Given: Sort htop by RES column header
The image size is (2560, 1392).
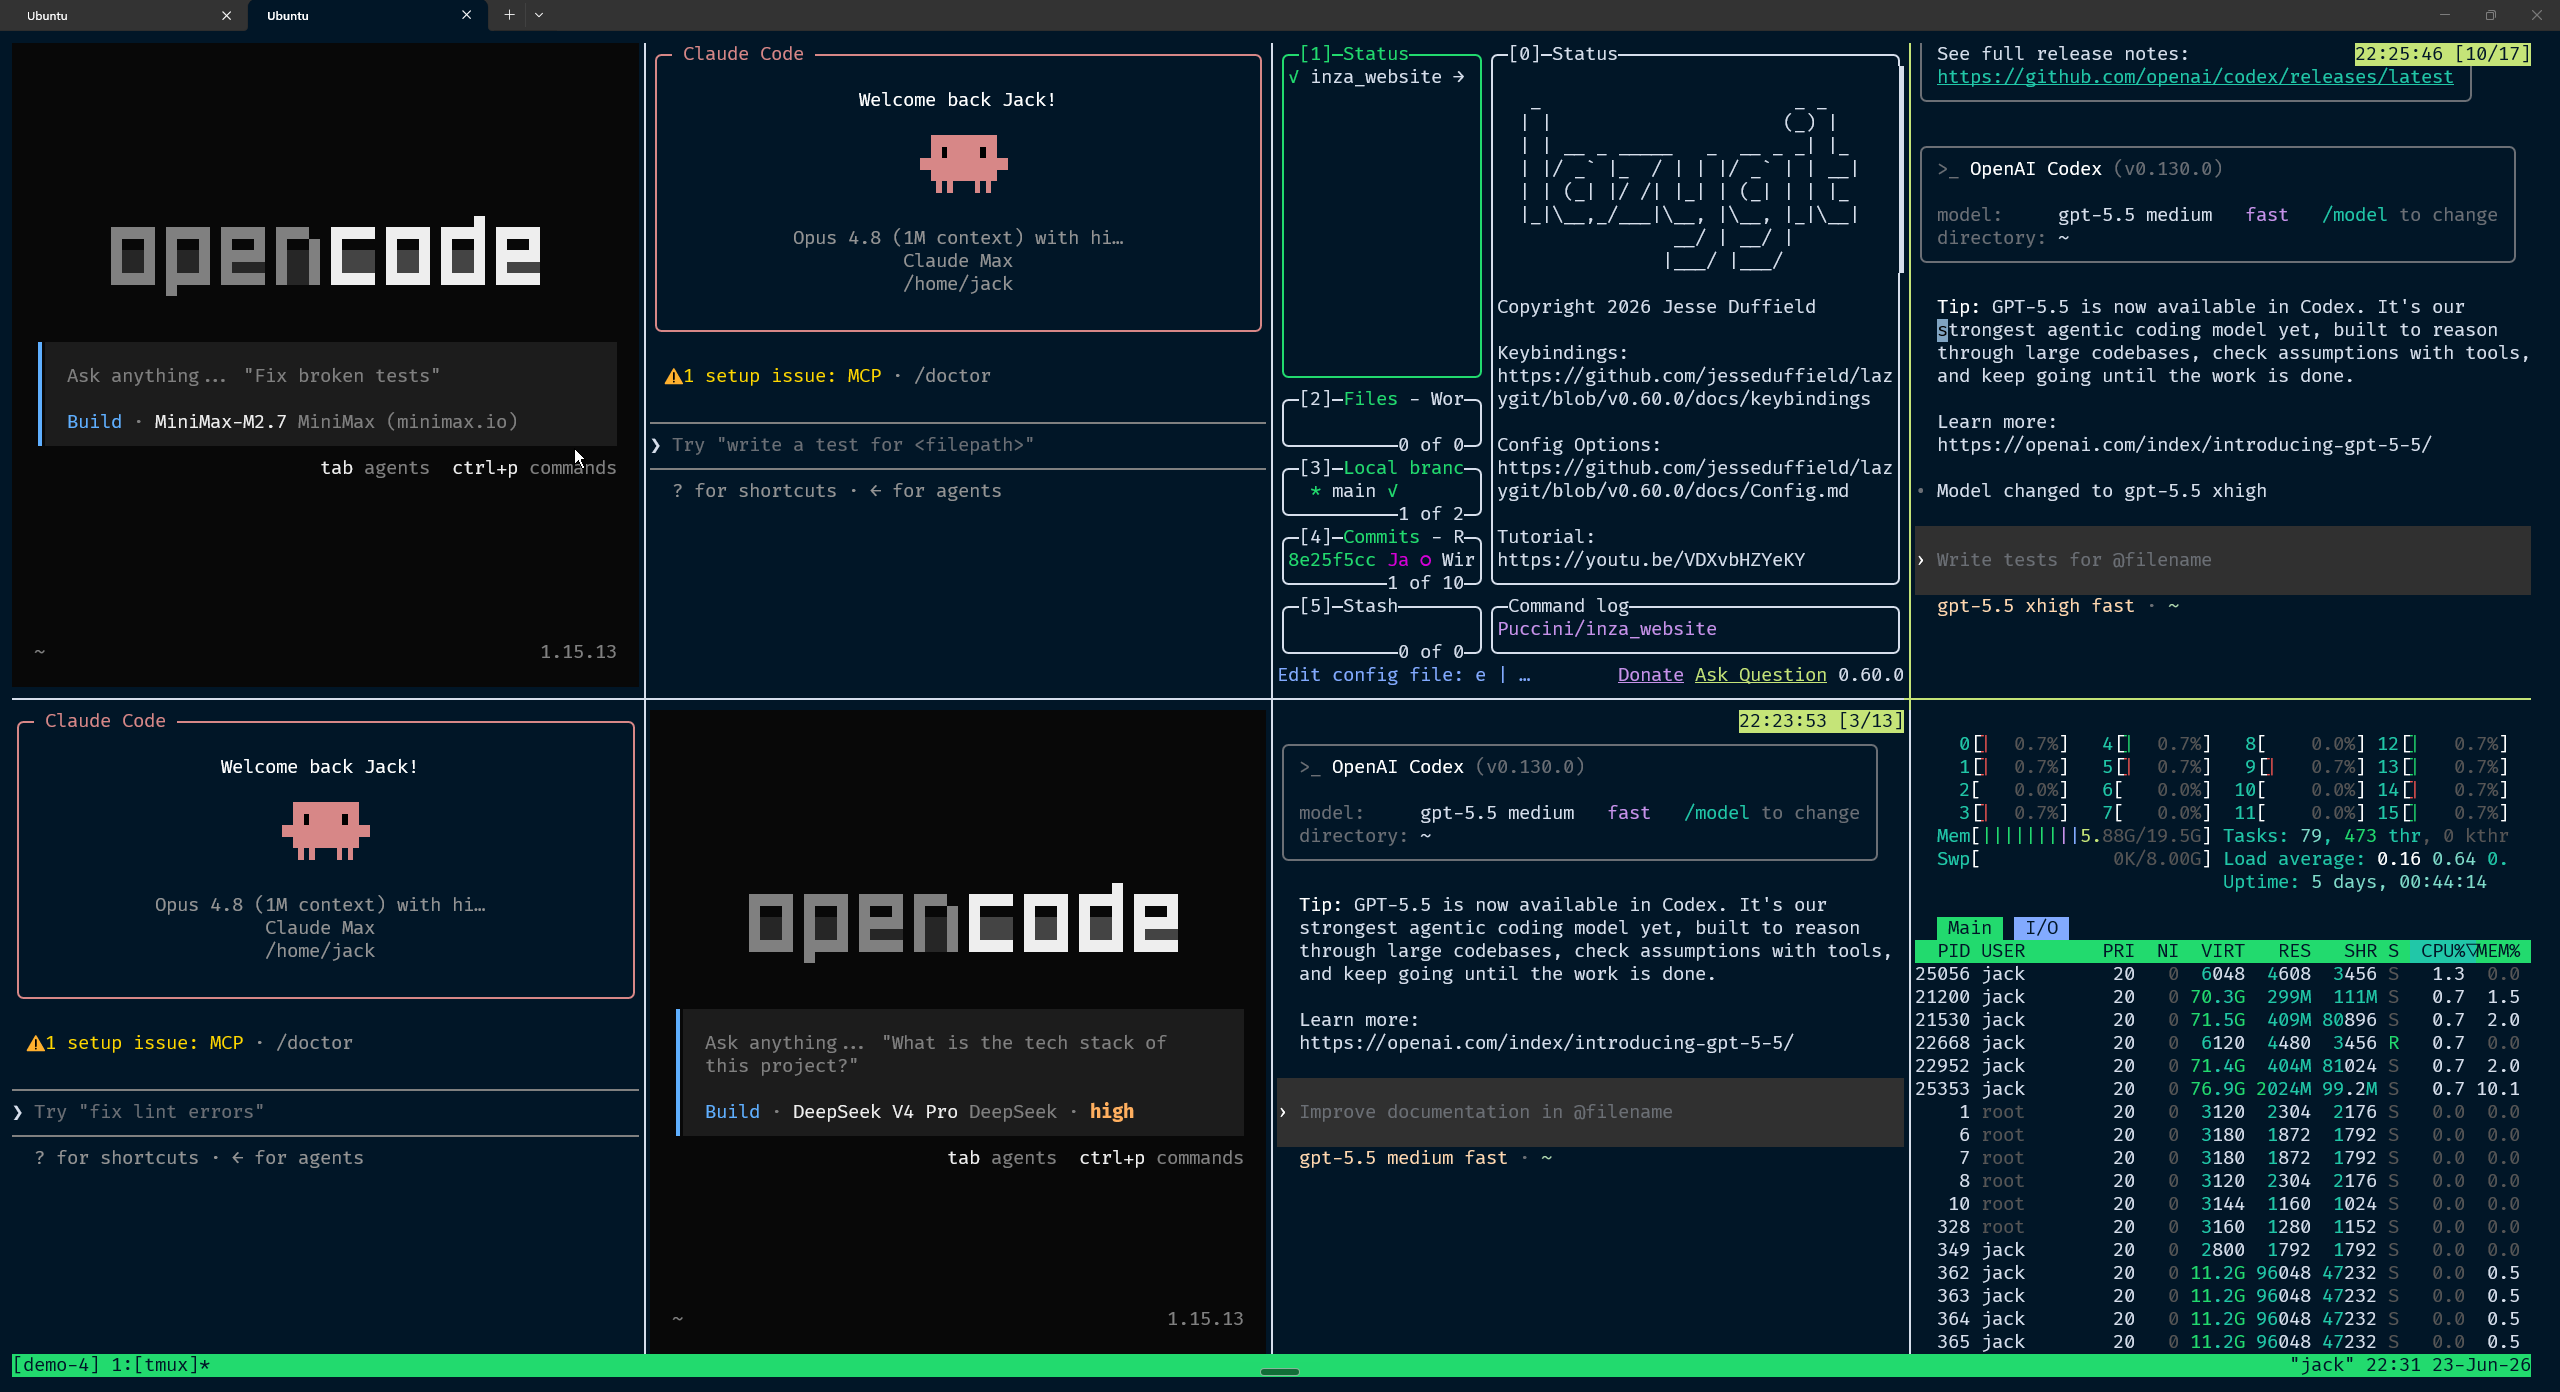Looking at the screenshot, I should (2294, 951).
